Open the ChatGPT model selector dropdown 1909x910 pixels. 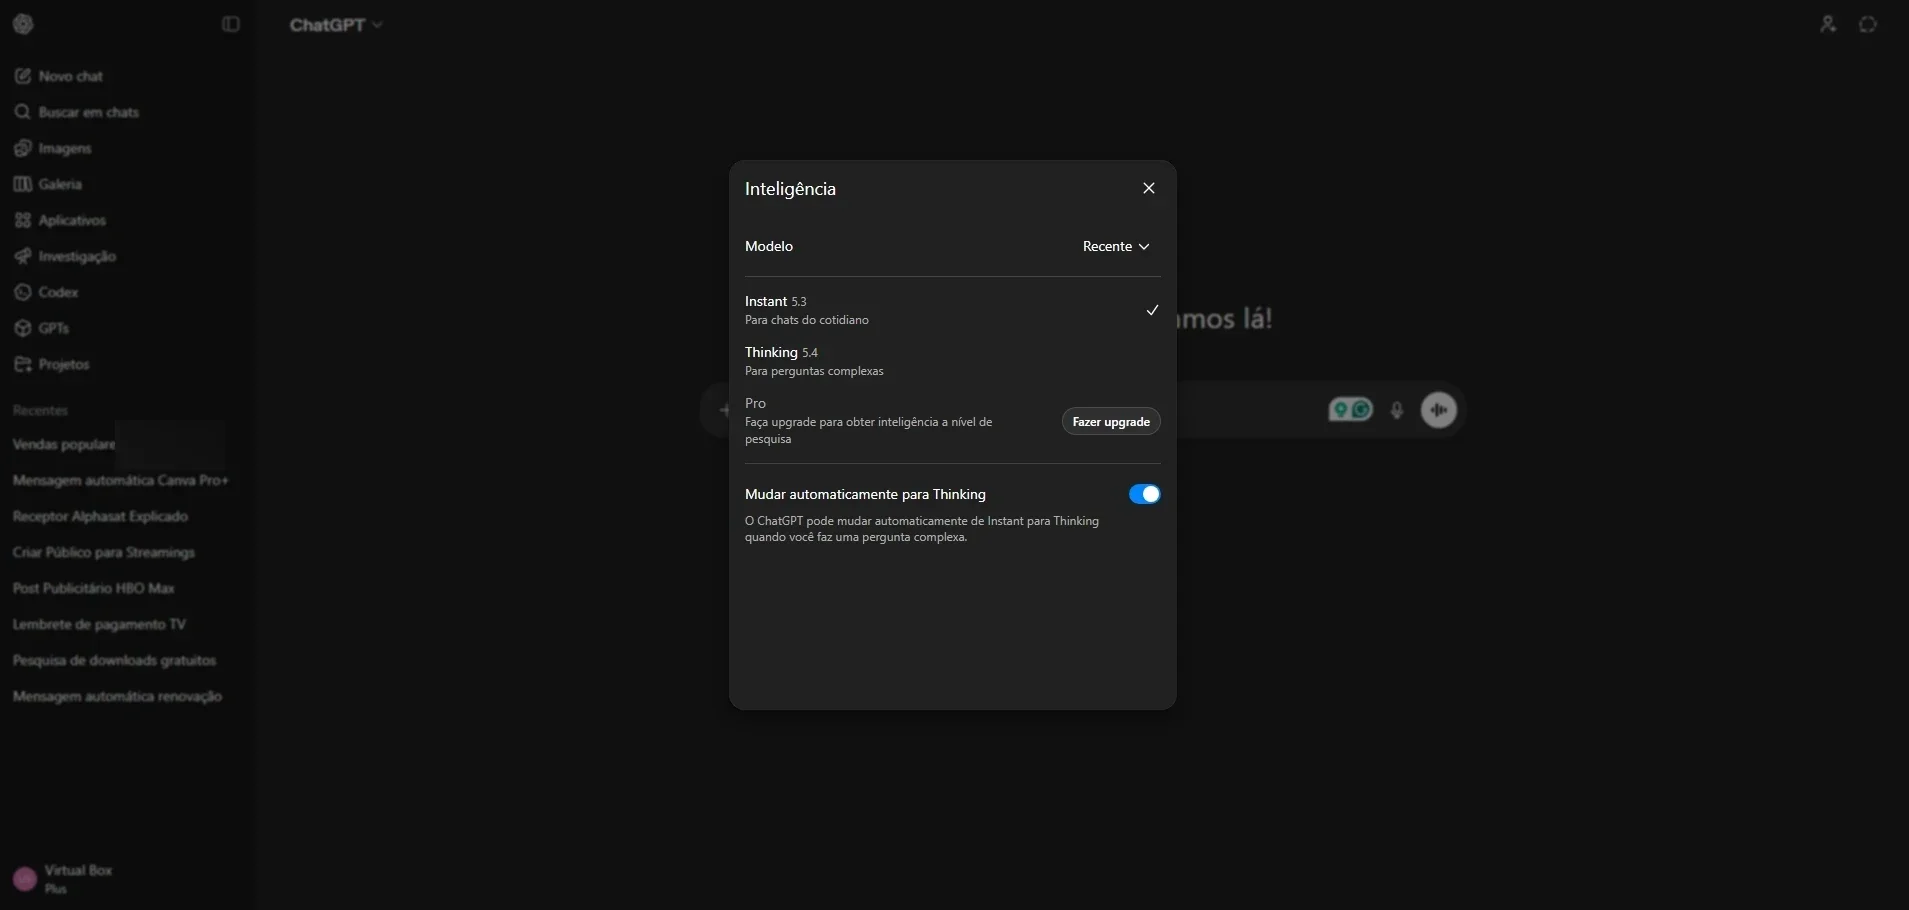click(x=336, y=25)
